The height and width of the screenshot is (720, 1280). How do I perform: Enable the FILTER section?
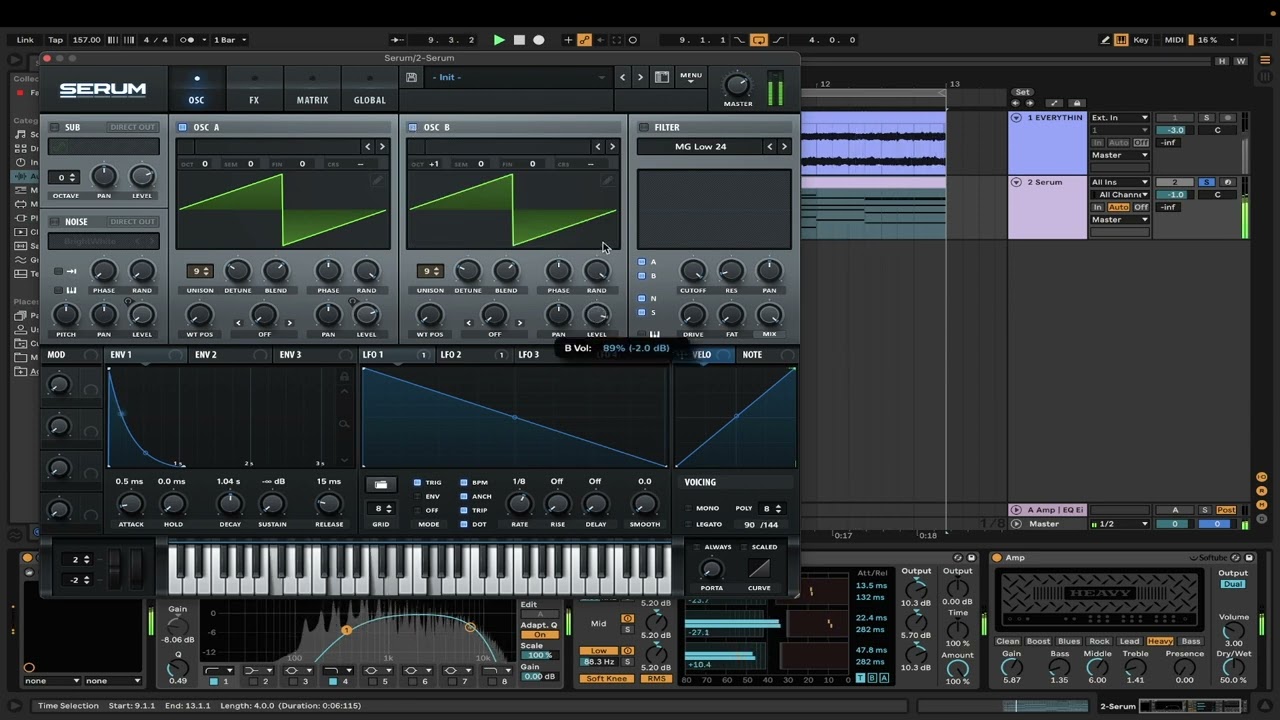[643, 127]
